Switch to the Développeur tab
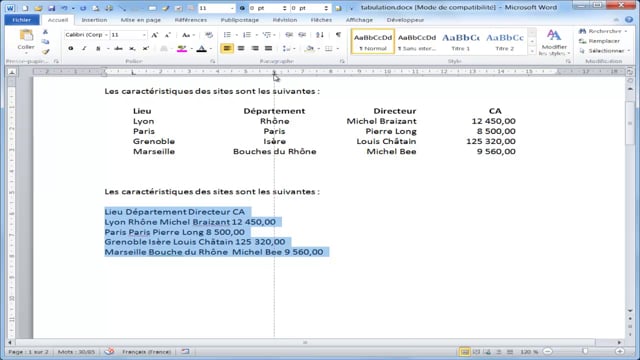The width and height of the screenshot is (640, 360). [x=405, y=20]
